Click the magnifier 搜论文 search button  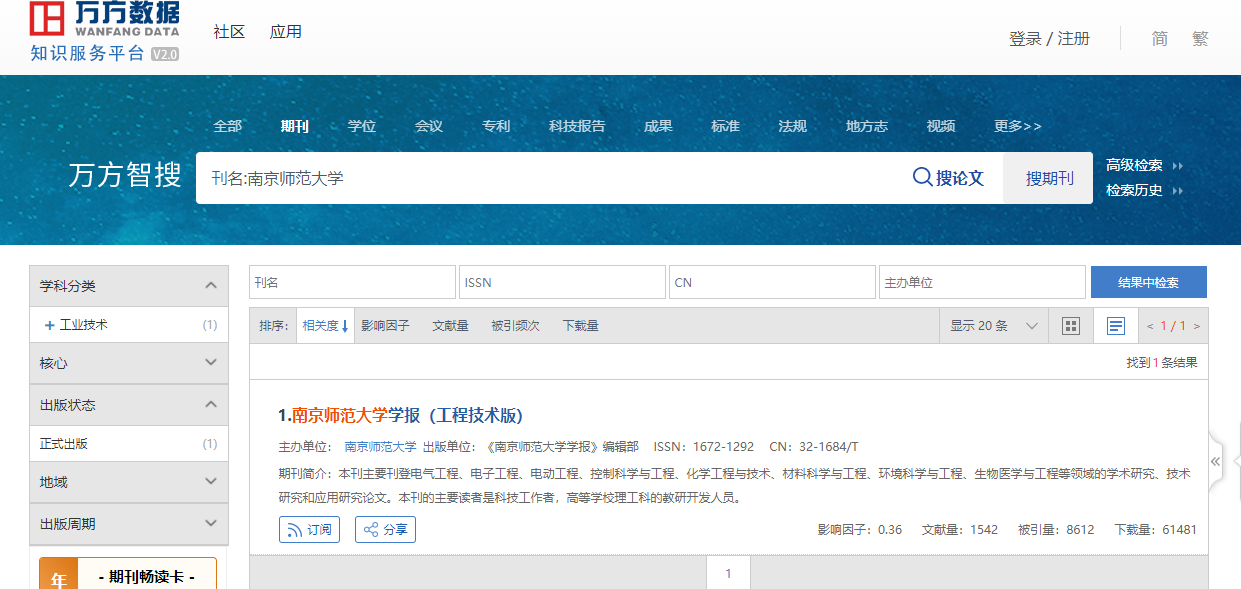pyautogui.click(x=948, y=178)
